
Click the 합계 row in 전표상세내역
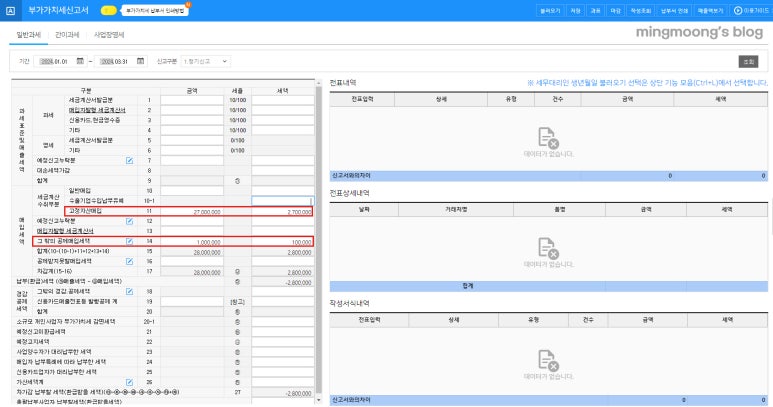[549, 286]
